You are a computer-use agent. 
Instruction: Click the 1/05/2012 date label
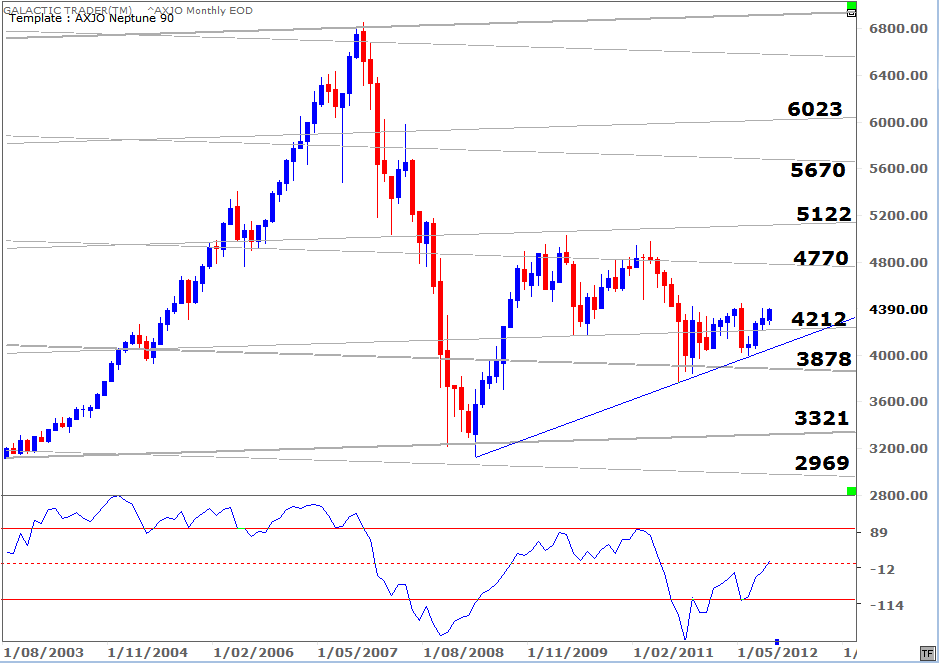tap(777, 652)
